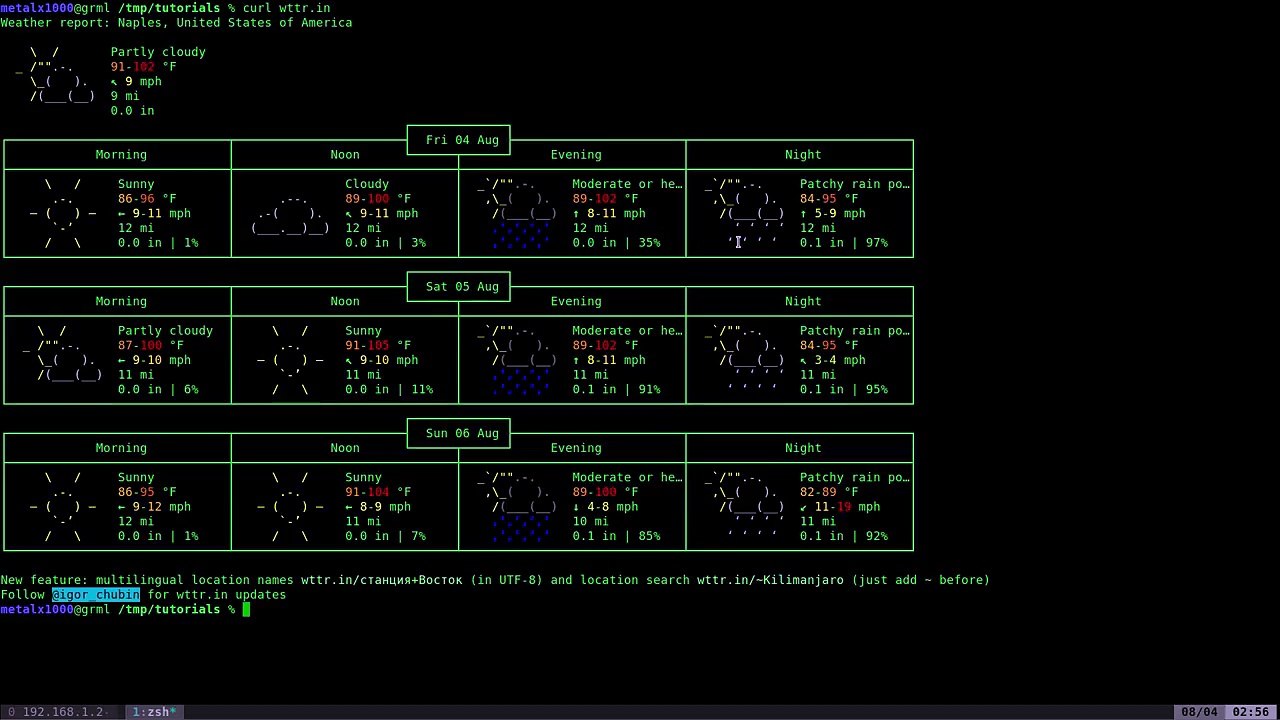Screen dimensions: 1280x720
Task: Click Friday evening's heavy rain ASCII icon
Action: pos(517,213)
